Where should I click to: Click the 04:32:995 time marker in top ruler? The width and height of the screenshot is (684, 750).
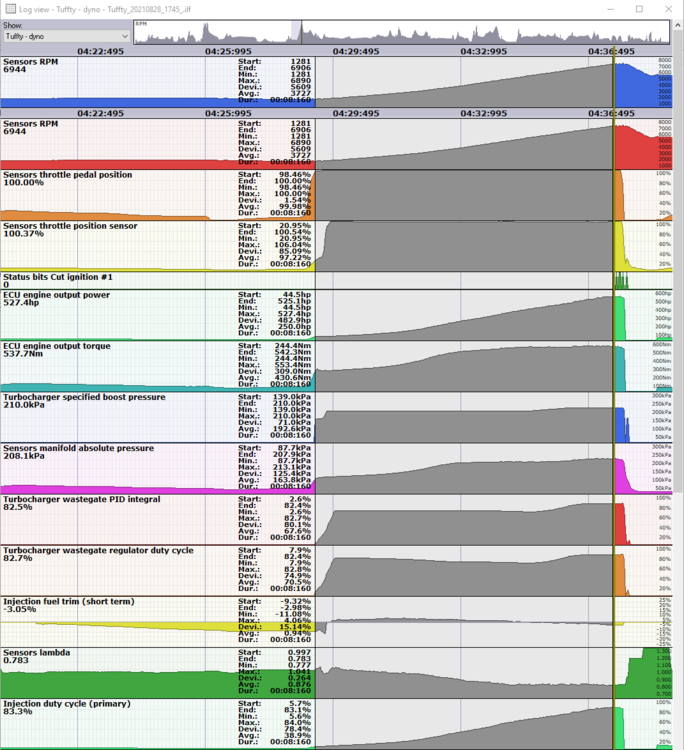tap(484, 52)
